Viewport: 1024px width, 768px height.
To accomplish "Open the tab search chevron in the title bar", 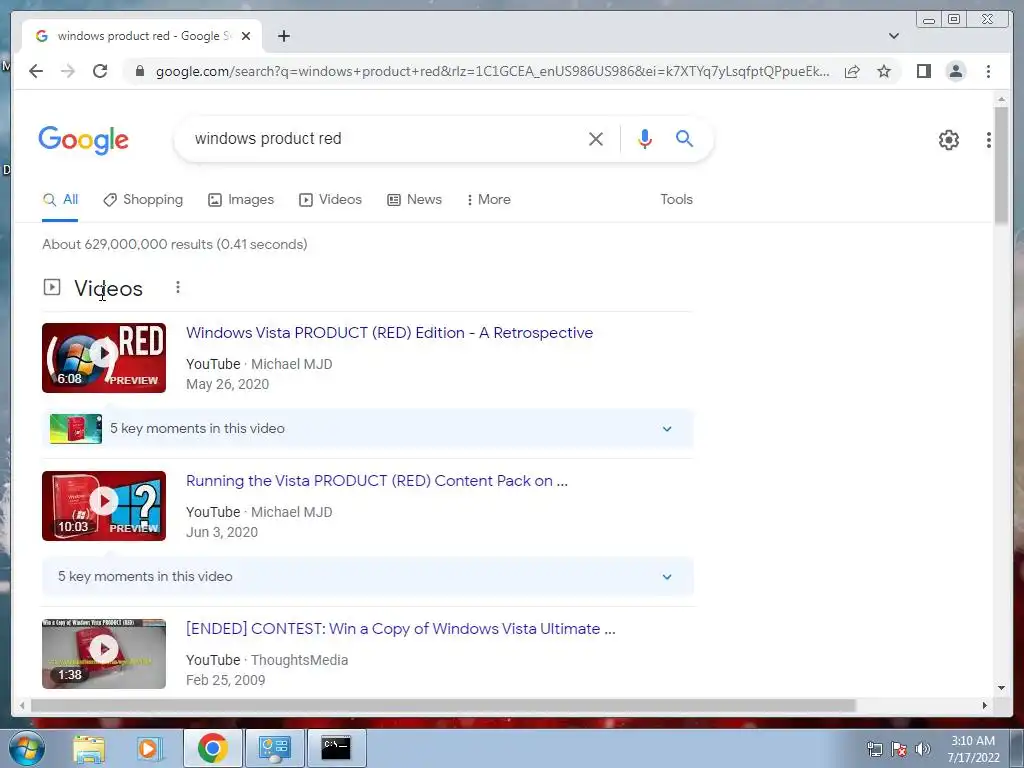I will [893, 36].
